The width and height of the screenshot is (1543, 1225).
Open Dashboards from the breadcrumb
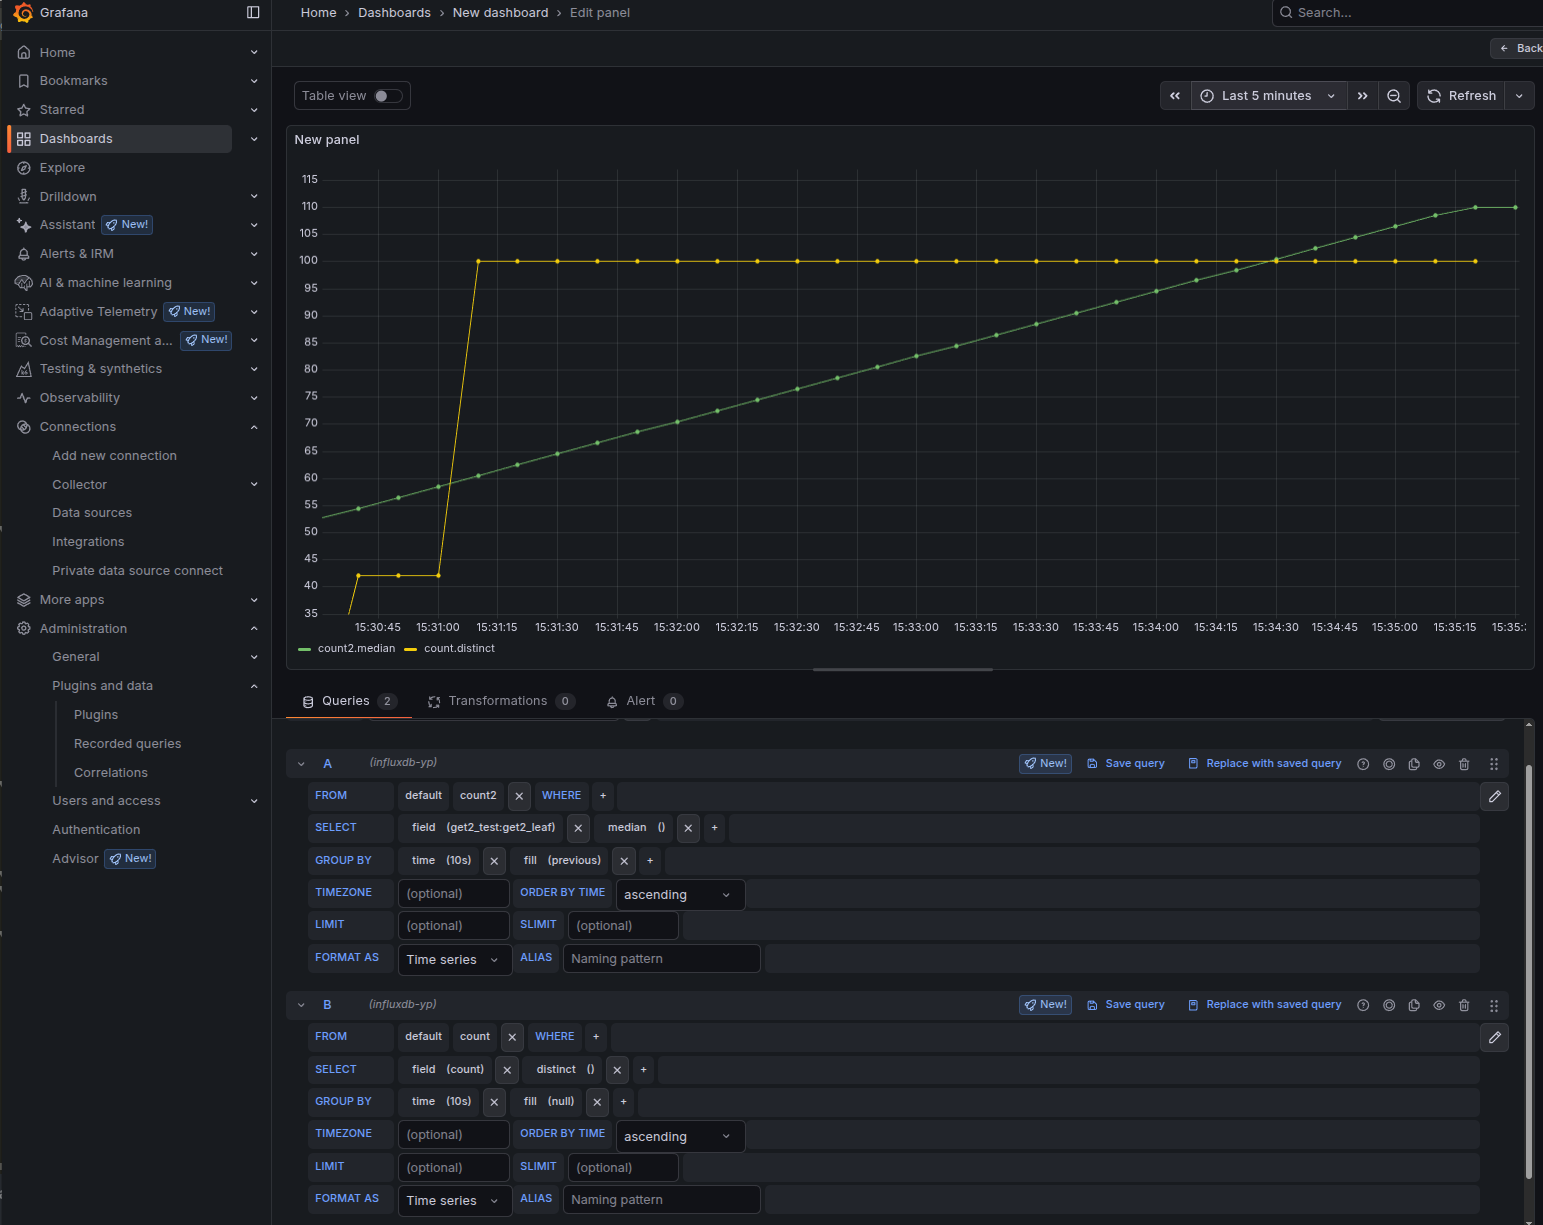394,12
